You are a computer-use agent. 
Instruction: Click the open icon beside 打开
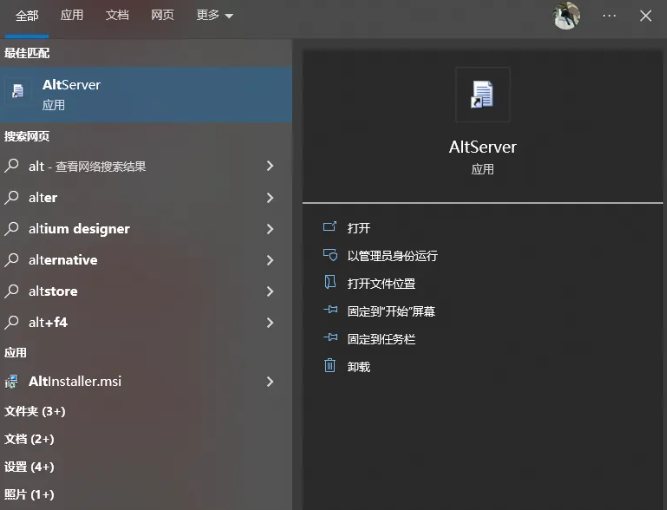coord(330,227)
